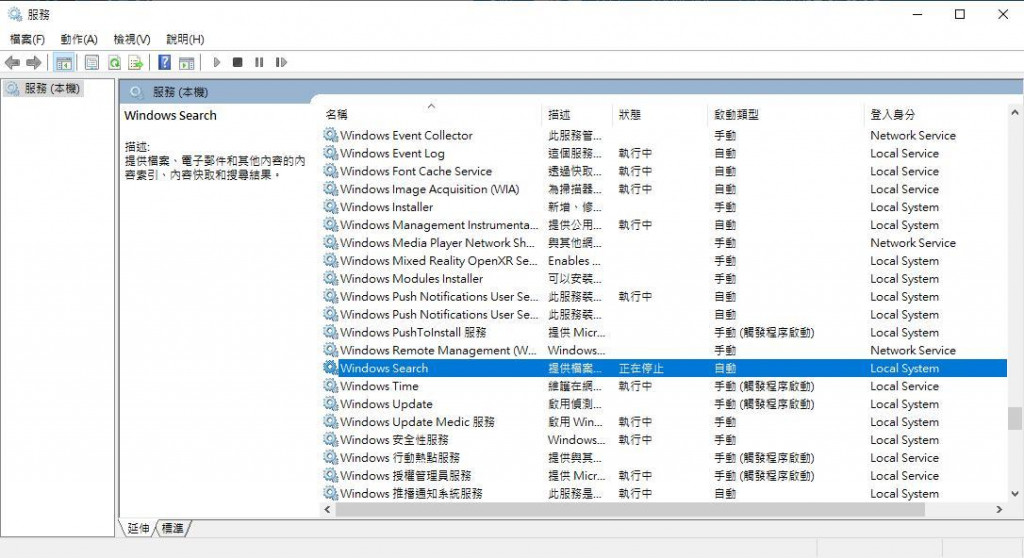This screenshot has width=1024, height=558.
Task: Switch to the 延伸 tab
Action: click(138, 528)
